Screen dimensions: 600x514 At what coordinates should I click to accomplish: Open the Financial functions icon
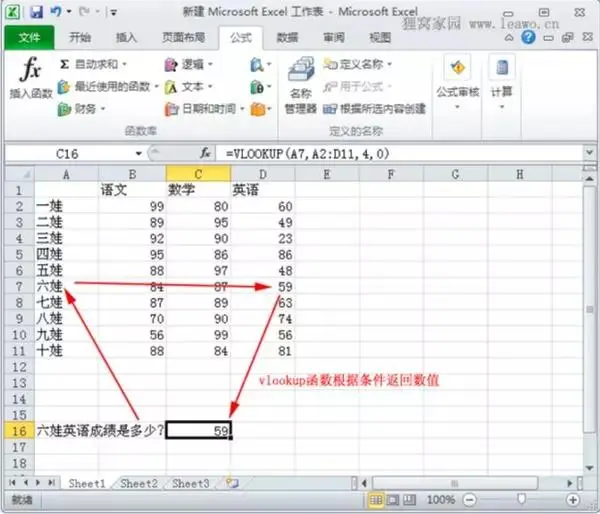click(x=64, y=109)
